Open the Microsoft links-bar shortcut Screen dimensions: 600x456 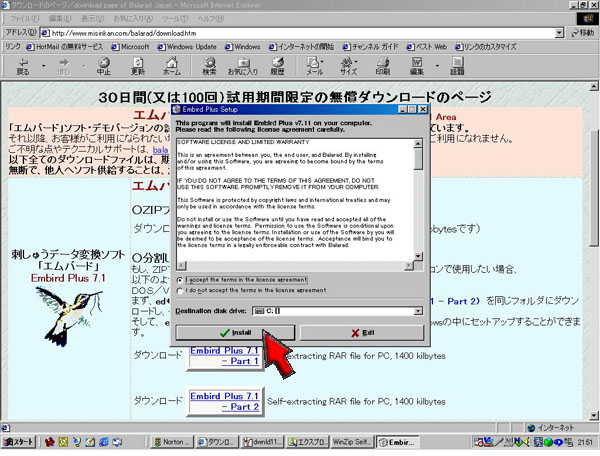[130, 47]
